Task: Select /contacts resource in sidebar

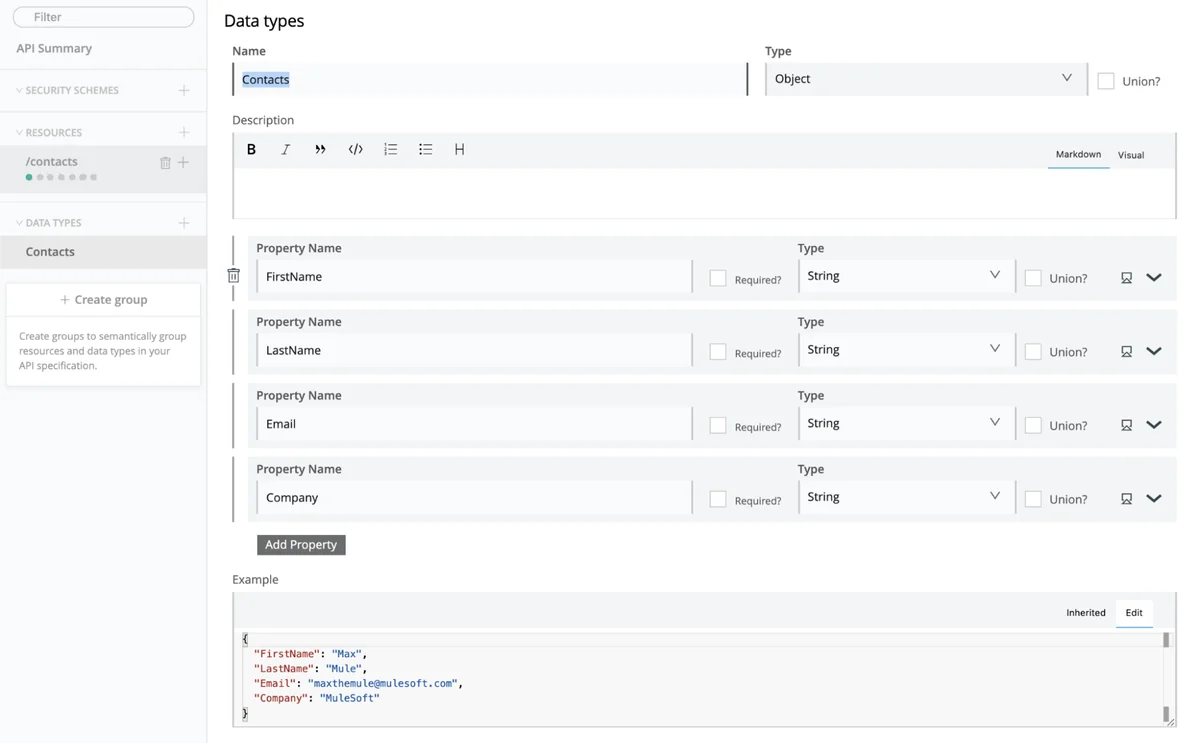Action: click(52, 161)
